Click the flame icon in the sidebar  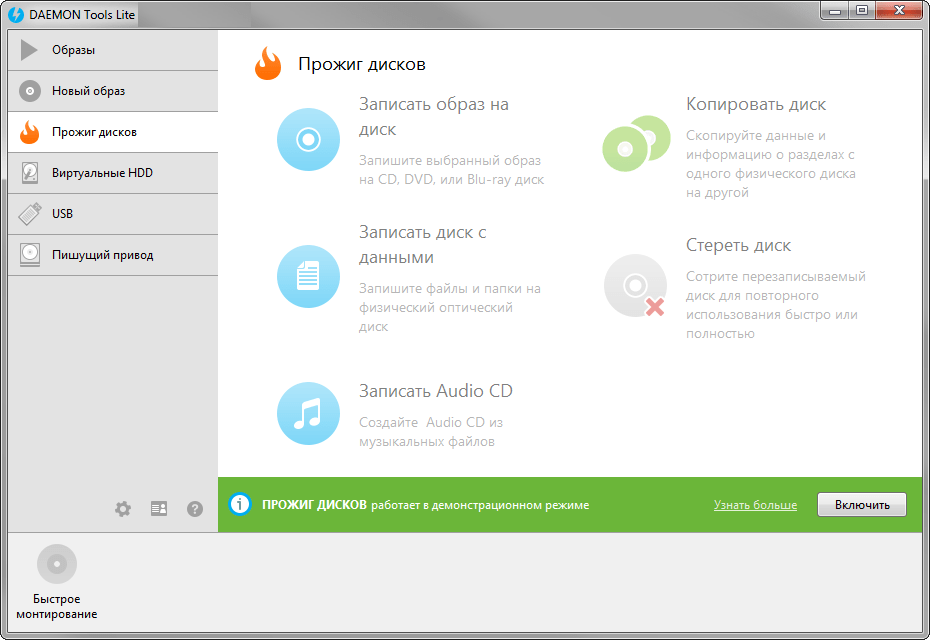(x=30, y=132)
